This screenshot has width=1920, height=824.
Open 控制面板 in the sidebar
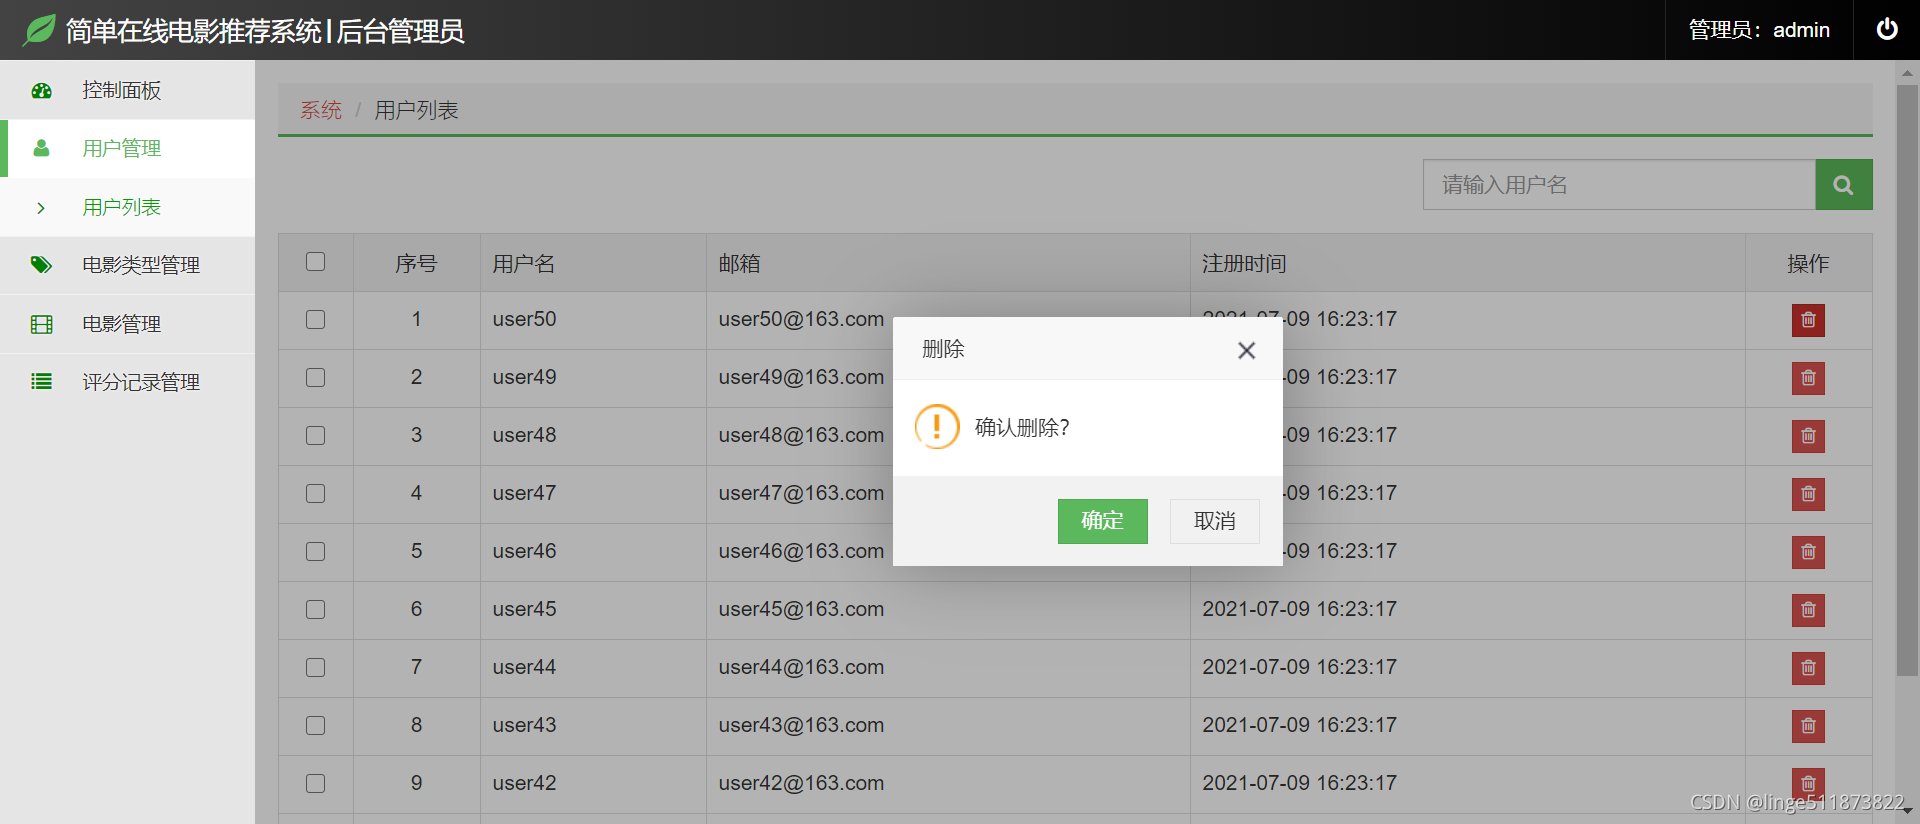127,90
